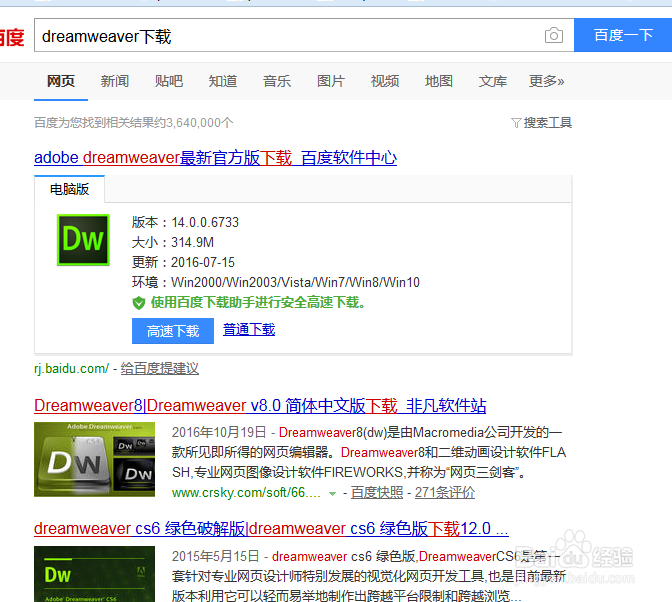This screenshot has height=602, width=672.
Task: Open the 文库 library tab
Action: (493, 81)
